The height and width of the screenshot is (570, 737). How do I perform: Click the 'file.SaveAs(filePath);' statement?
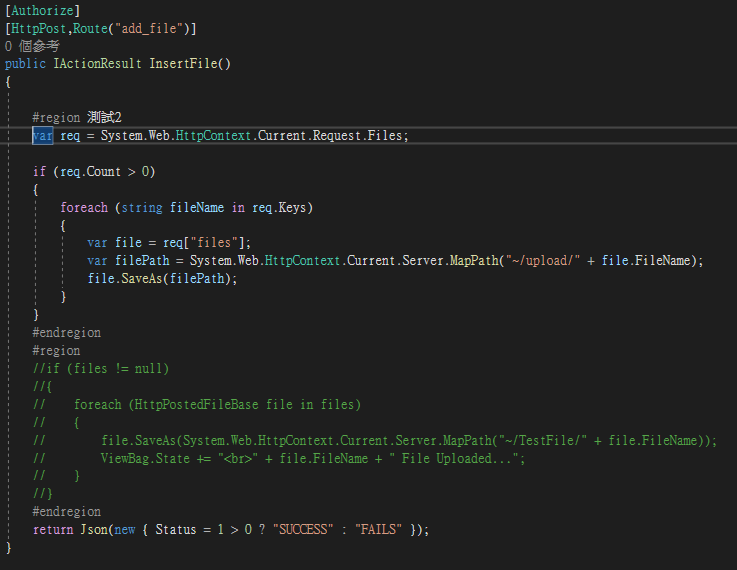(162, 279)
